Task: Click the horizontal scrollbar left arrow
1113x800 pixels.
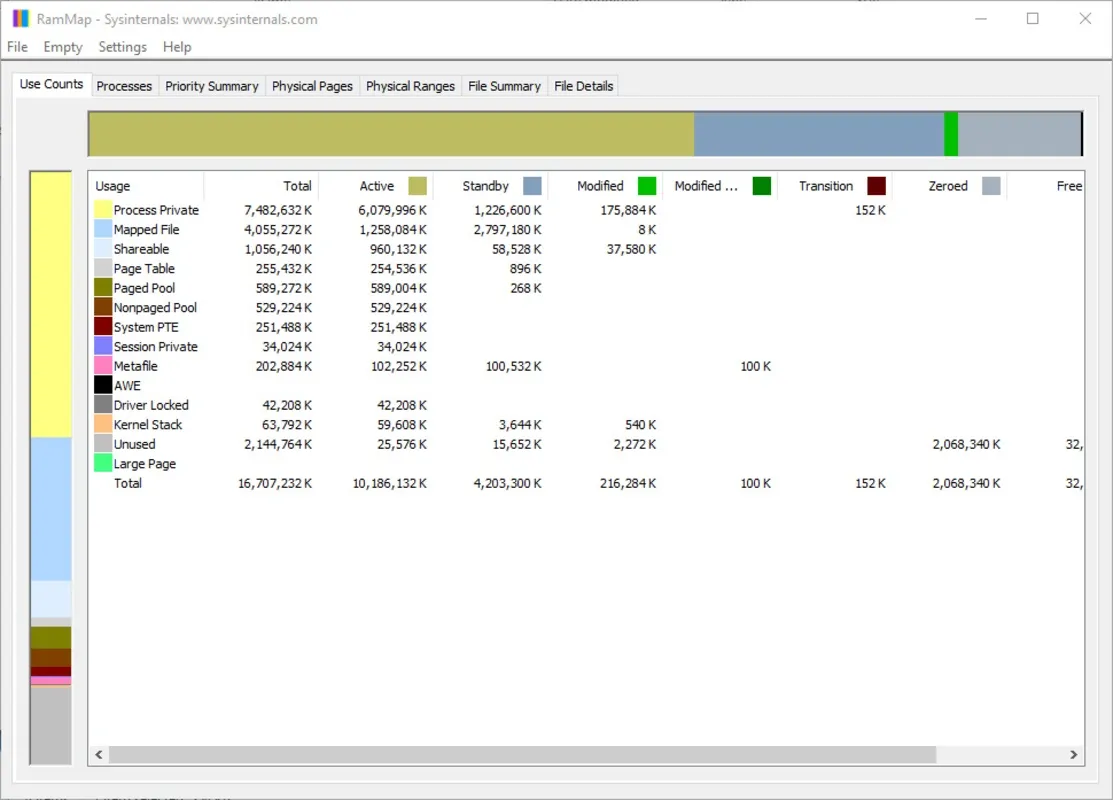Action: [99, 755]
